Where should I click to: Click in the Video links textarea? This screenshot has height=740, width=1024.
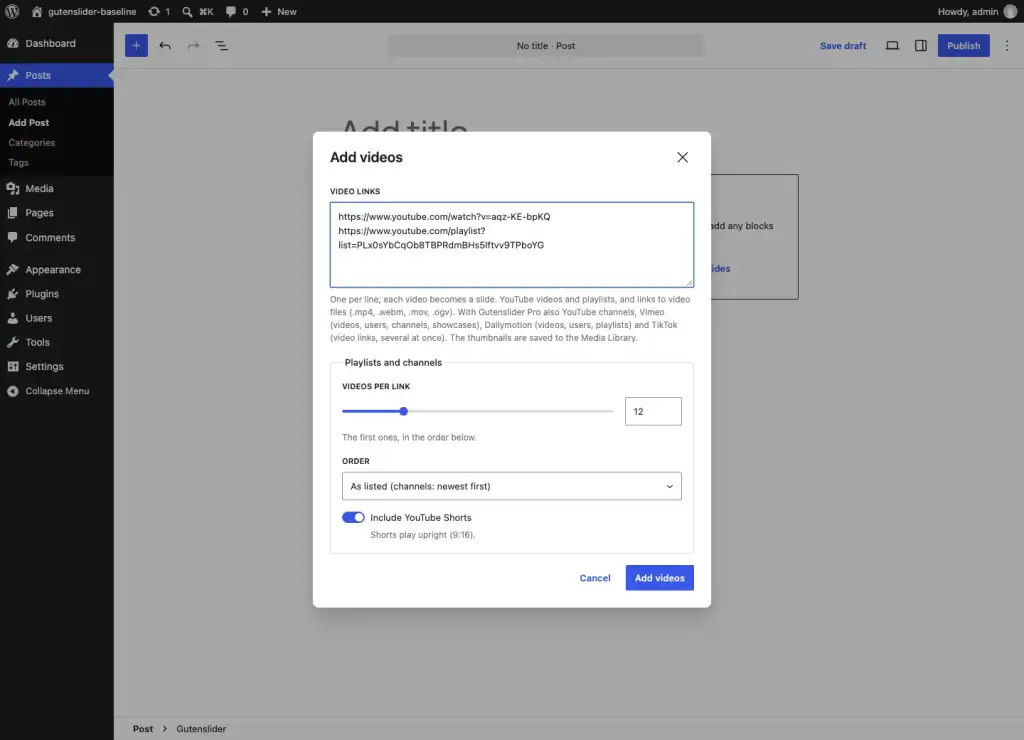[x=511, y=244]
